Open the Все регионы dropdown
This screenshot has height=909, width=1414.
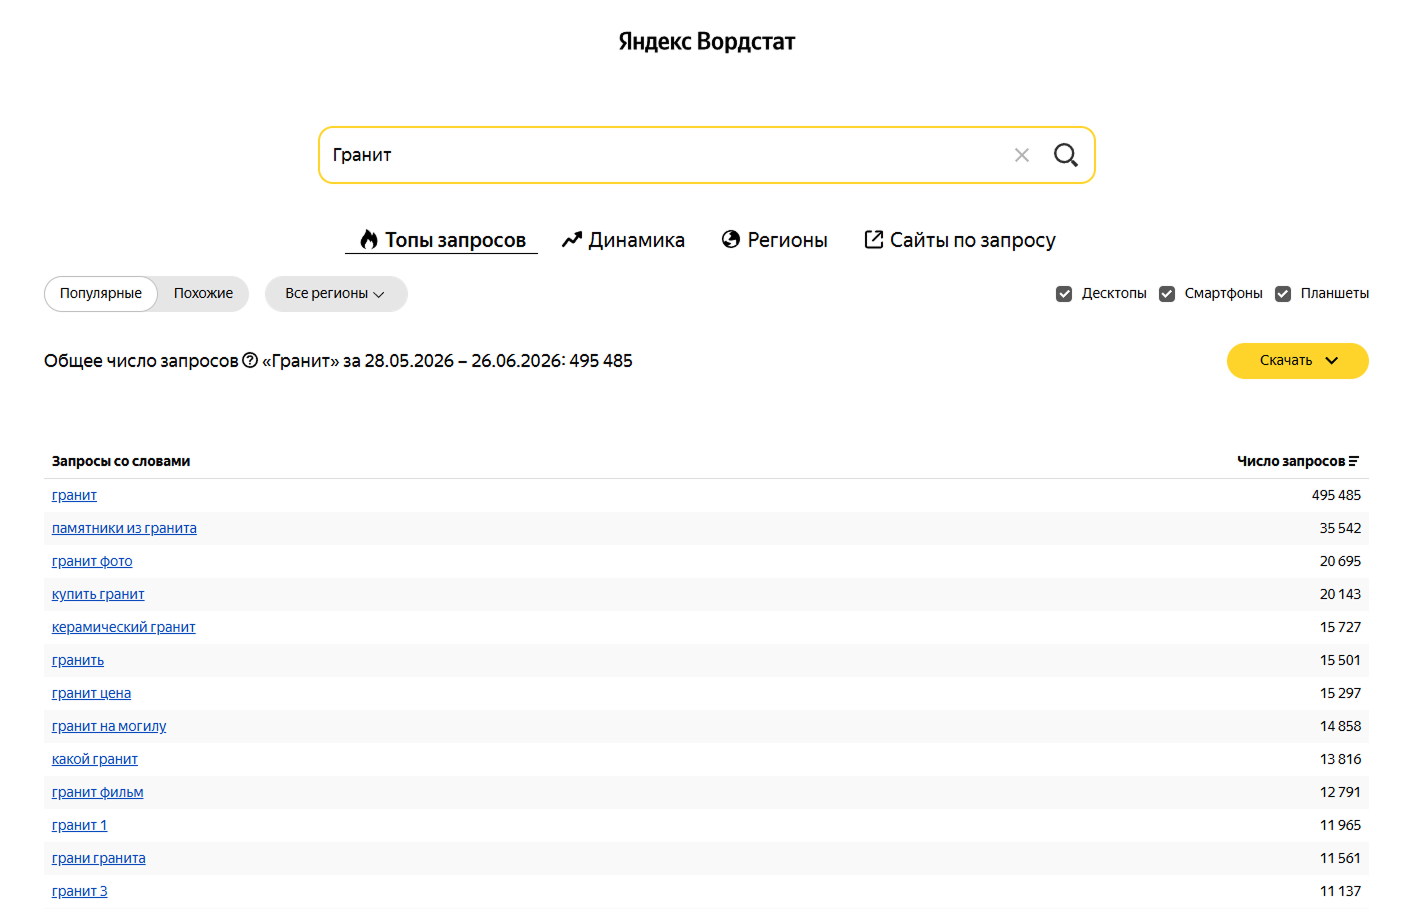336,294
